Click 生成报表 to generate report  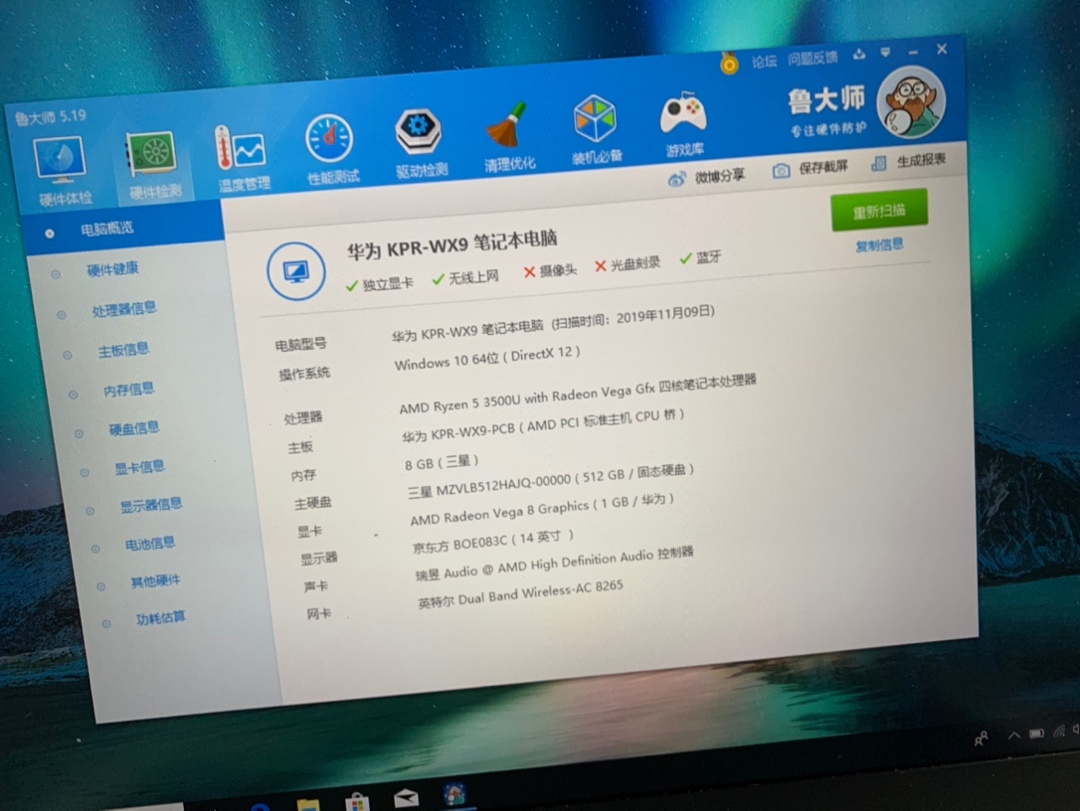point(909,161)
